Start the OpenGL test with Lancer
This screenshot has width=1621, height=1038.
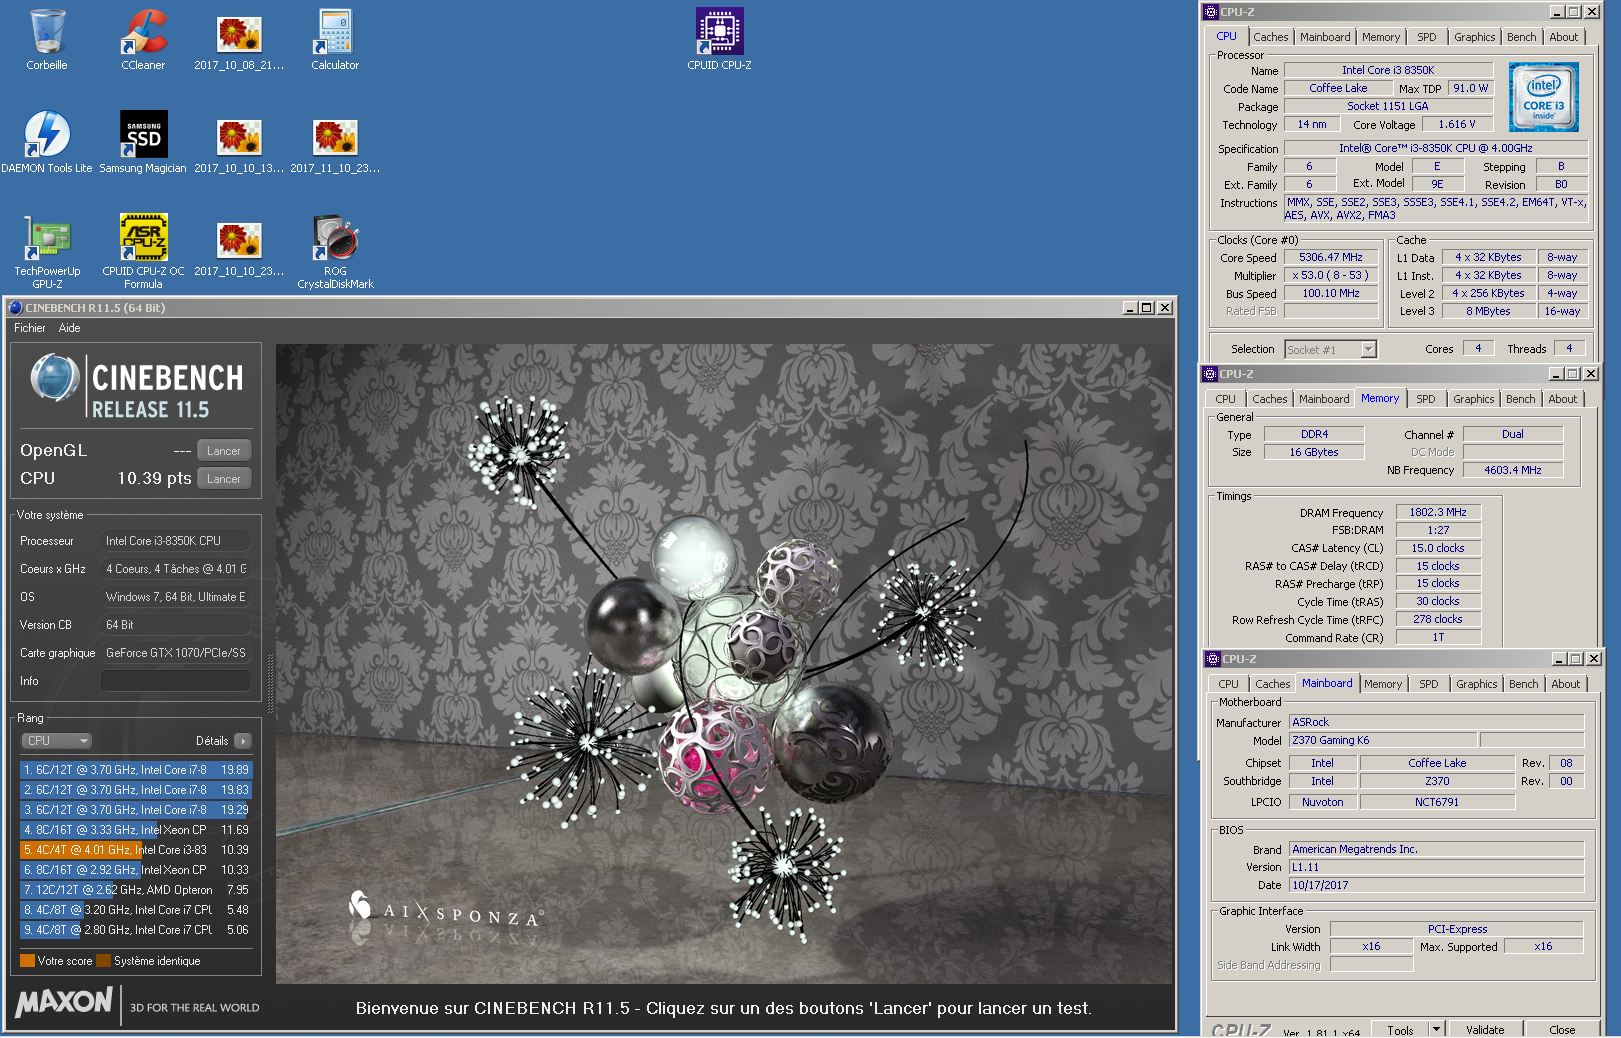(x=224, y=451)
